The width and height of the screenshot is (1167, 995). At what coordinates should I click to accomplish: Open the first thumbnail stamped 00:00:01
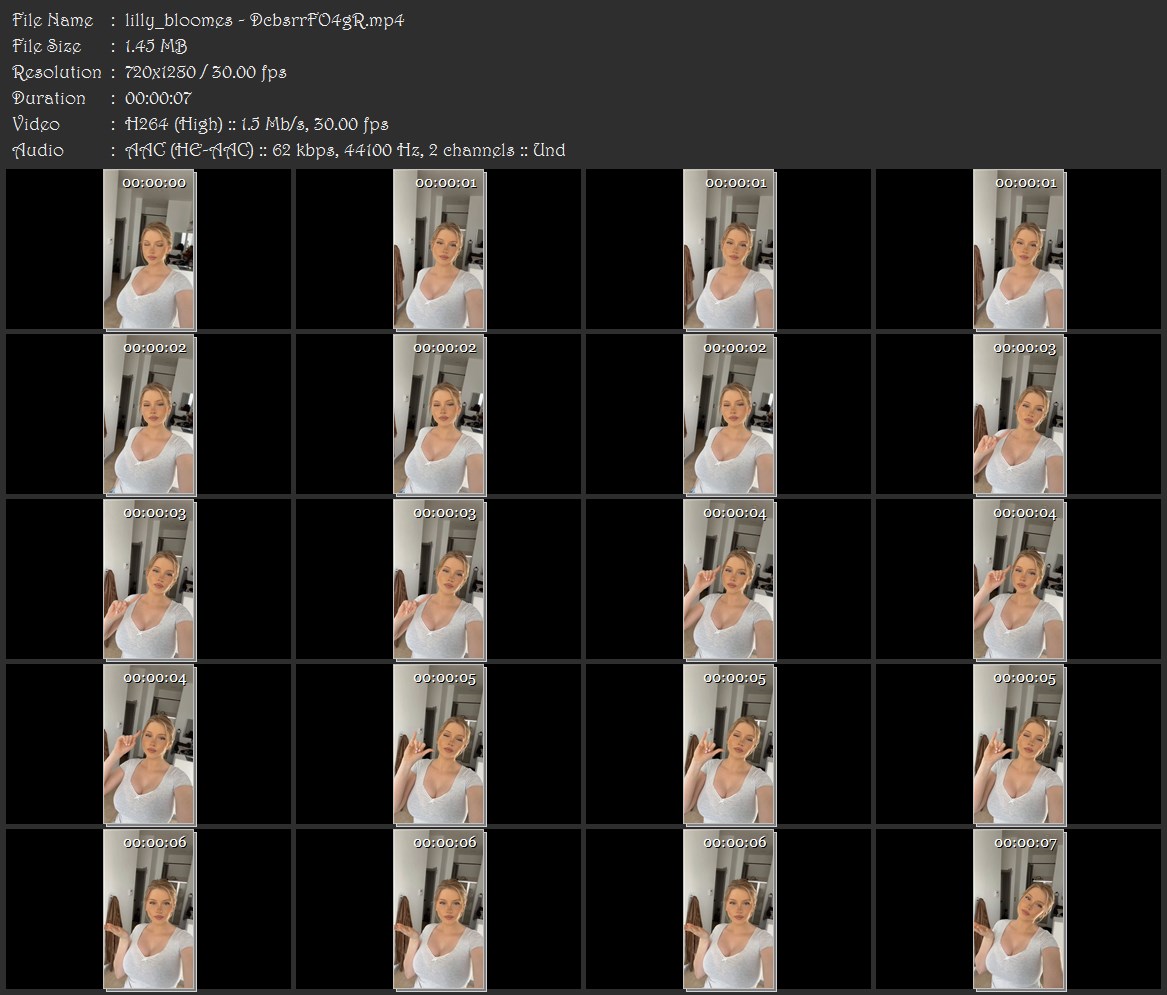tap(439, 249)
